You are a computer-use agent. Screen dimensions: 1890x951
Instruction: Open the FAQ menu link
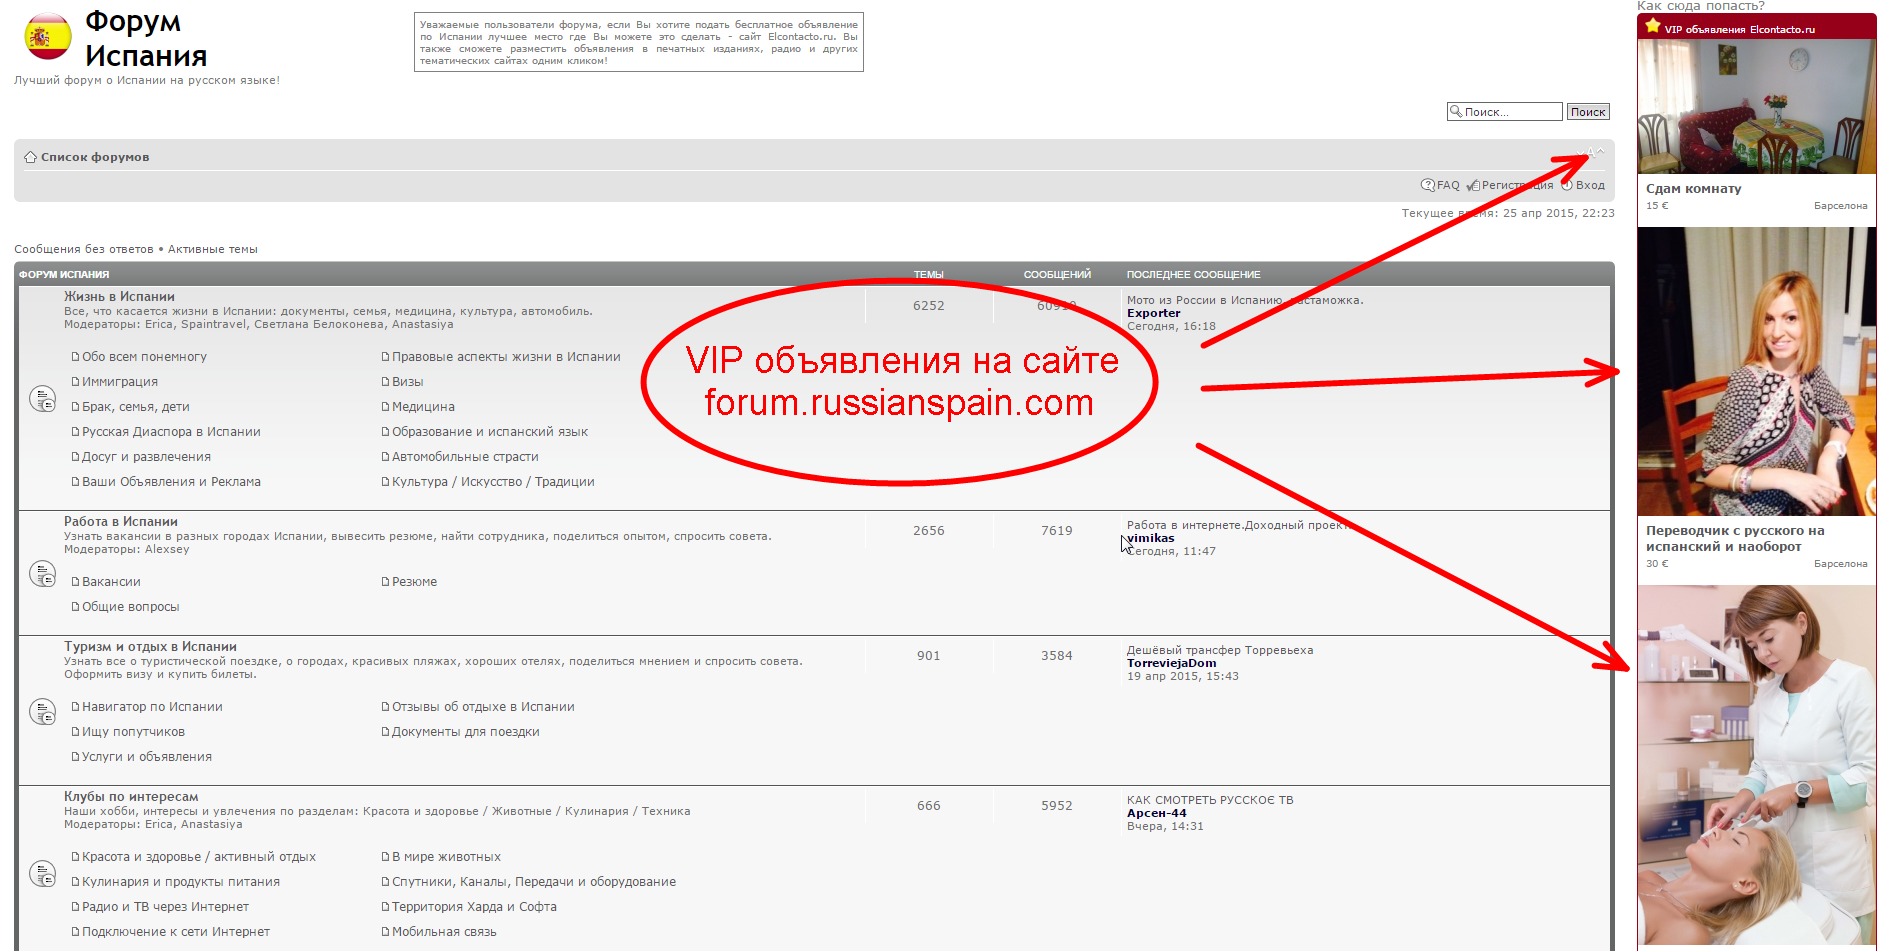tap(1448, 185)
